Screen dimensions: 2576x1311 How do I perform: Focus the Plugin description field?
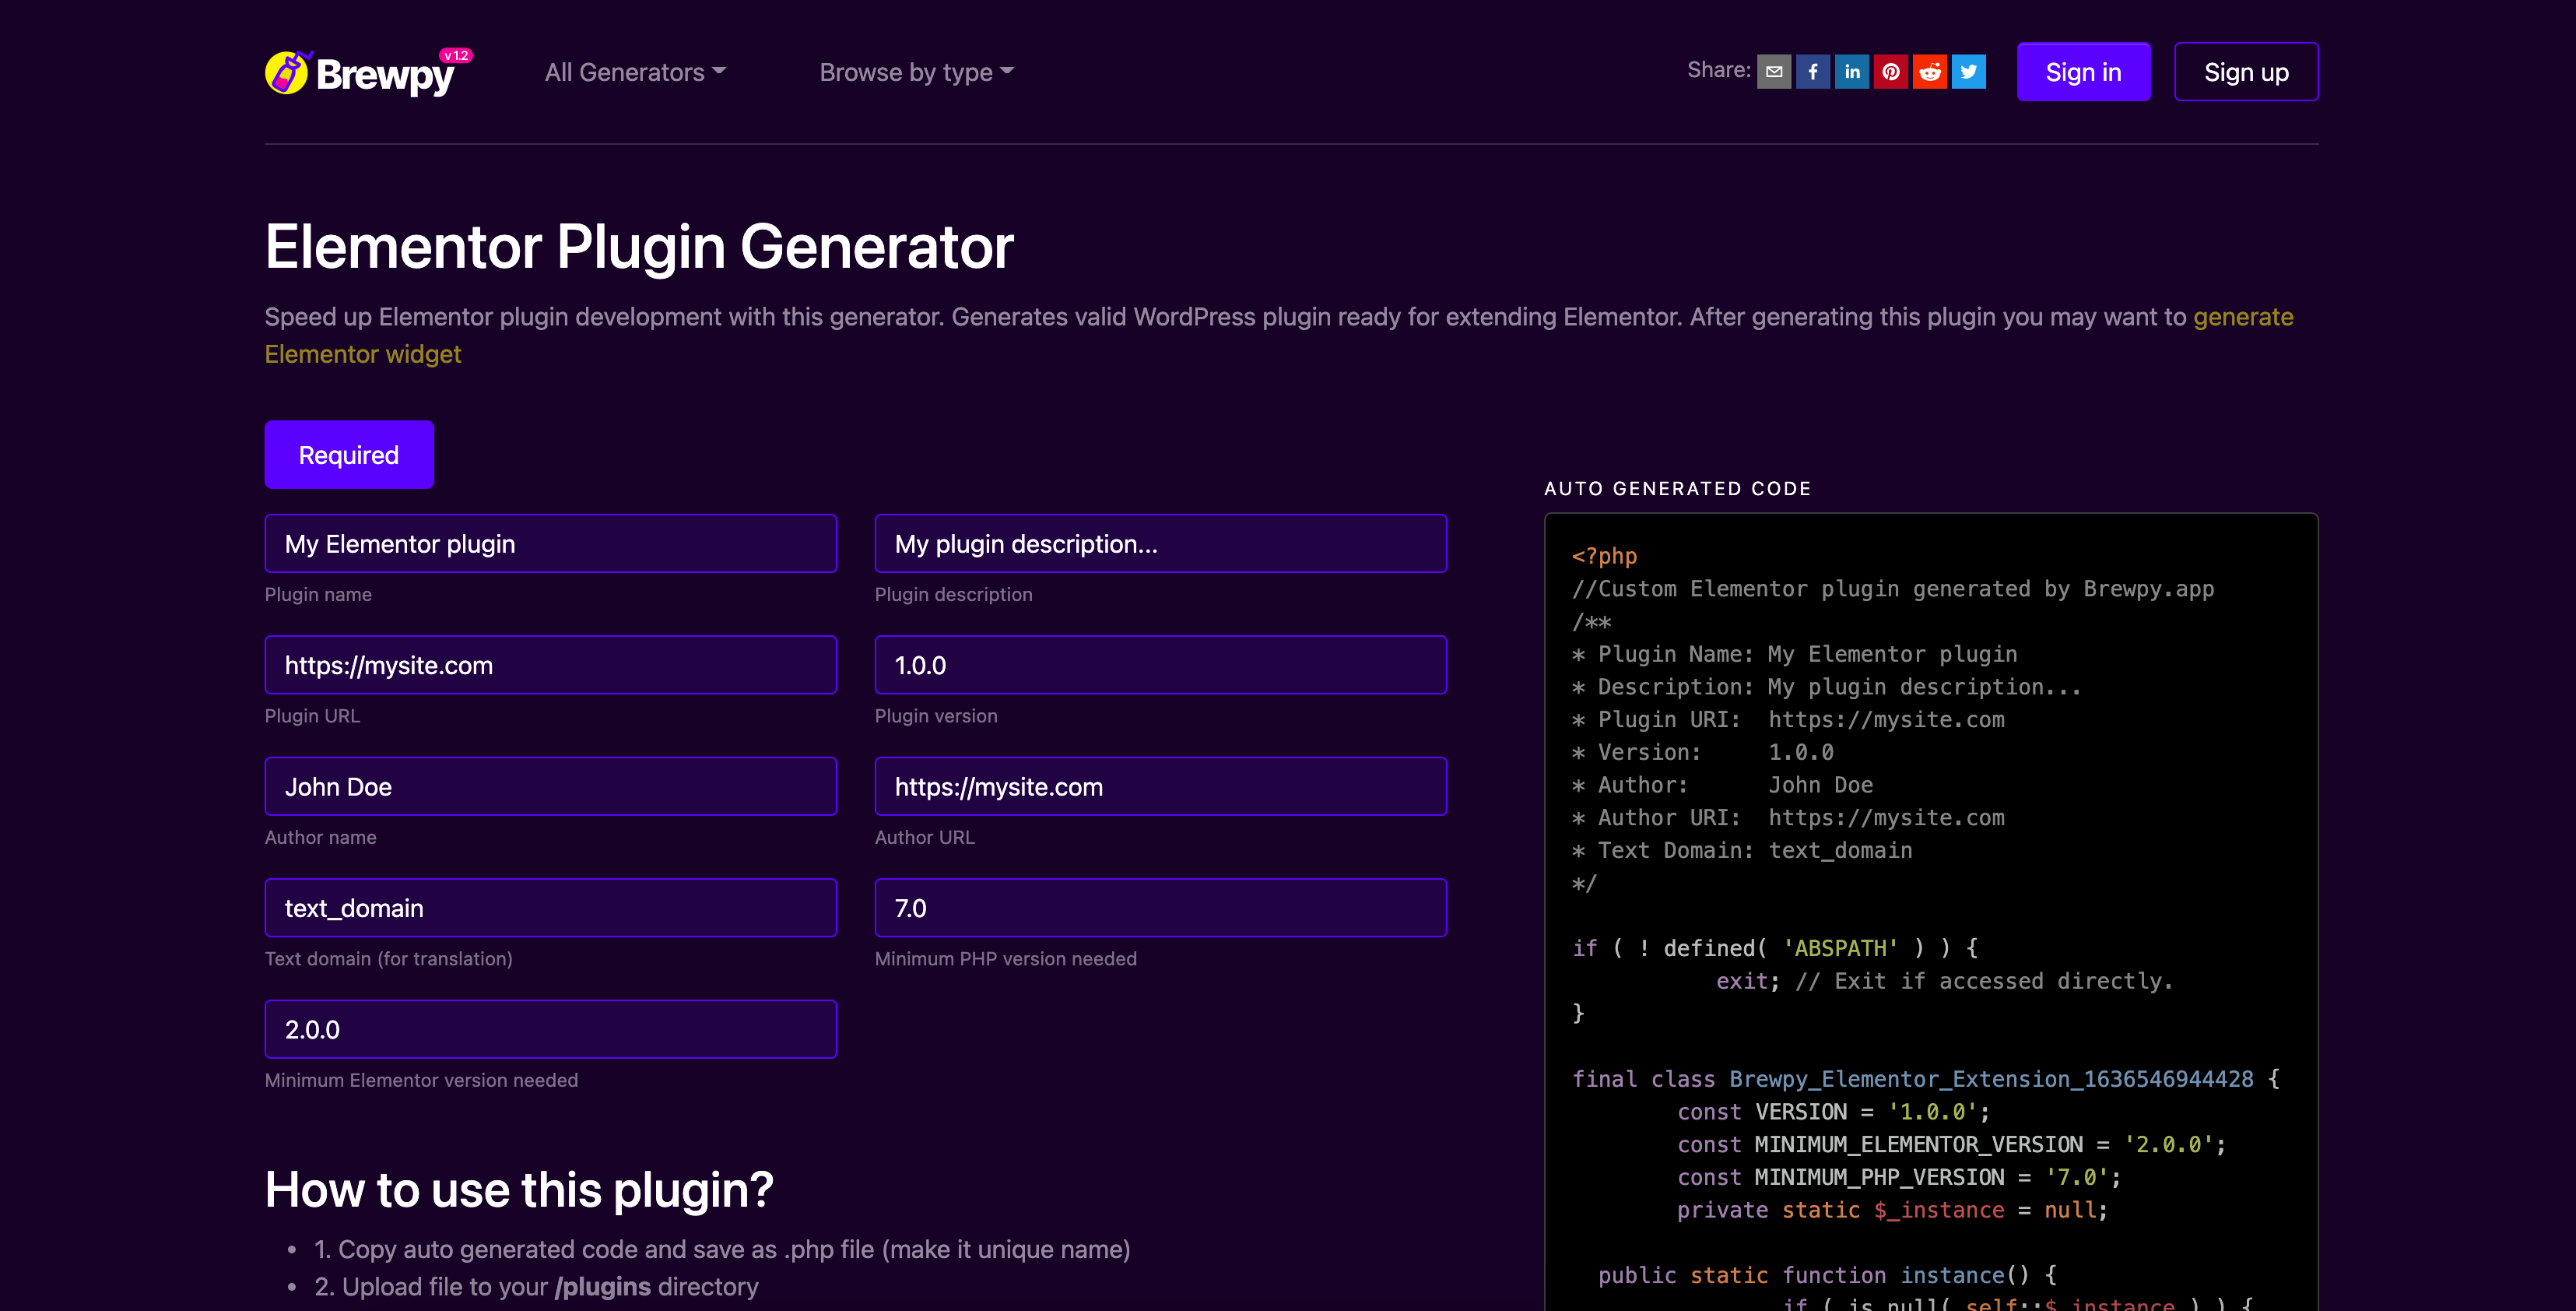coord(1160,544)
